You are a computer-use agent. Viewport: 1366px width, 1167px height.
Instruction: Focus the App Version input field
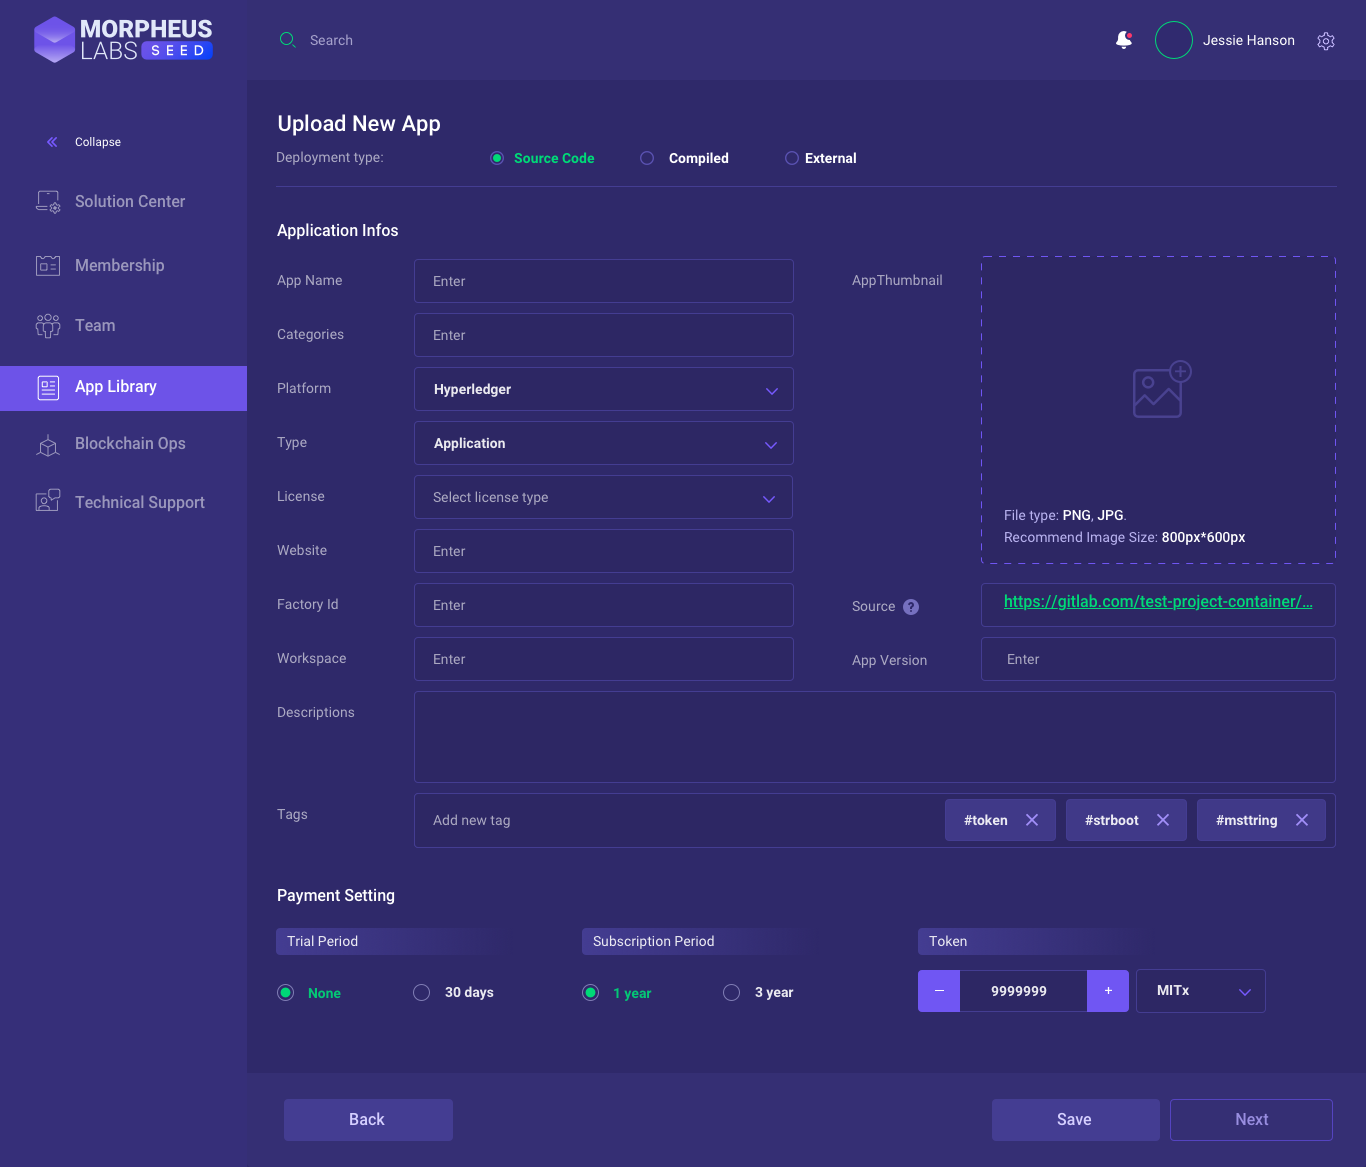click(x=1158, y=659)
